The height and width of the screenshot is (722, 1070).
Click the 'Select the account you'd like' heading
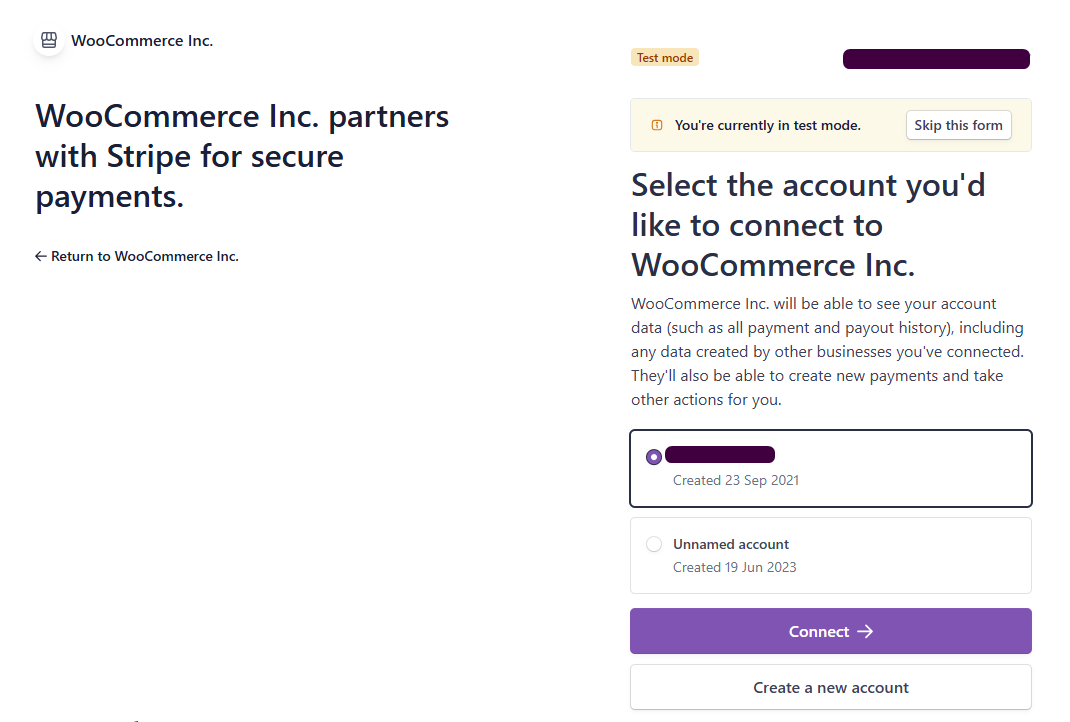[808, 225]
